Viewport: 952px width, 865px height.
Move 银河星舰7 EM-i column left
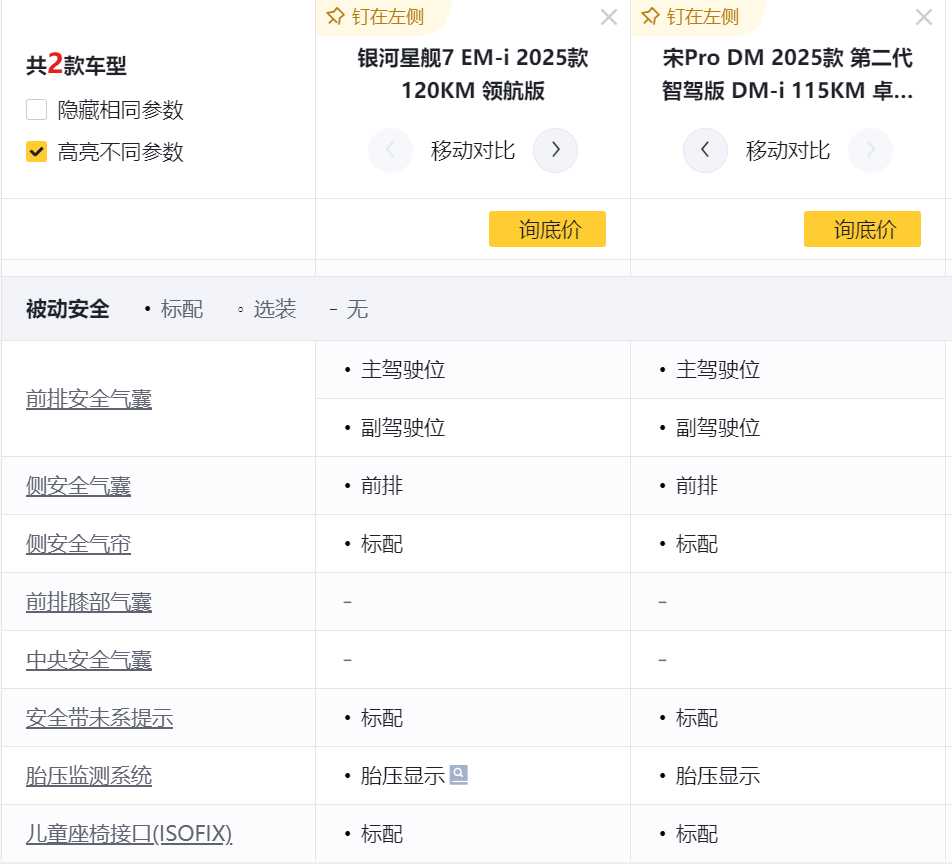(x=390, y=150)
